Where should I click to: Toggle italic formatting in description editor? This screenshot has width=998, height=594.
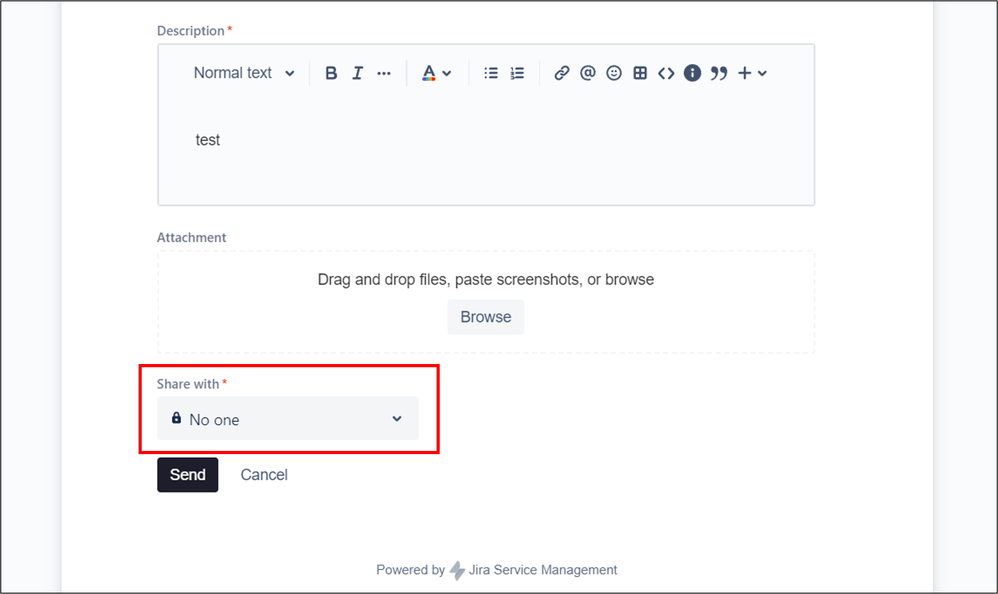pos(358,73)
